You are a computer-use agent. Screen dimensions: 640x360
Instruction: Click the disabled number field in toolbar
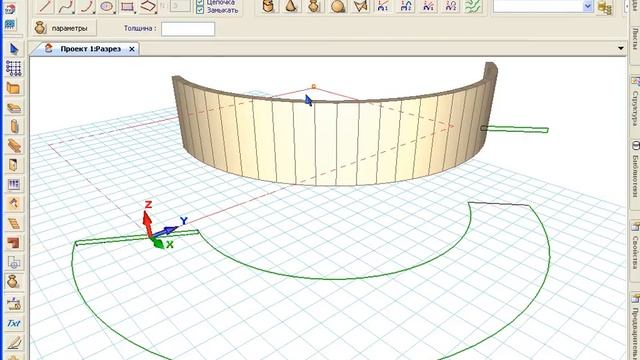pyautogui.click(x=180, y=6)
